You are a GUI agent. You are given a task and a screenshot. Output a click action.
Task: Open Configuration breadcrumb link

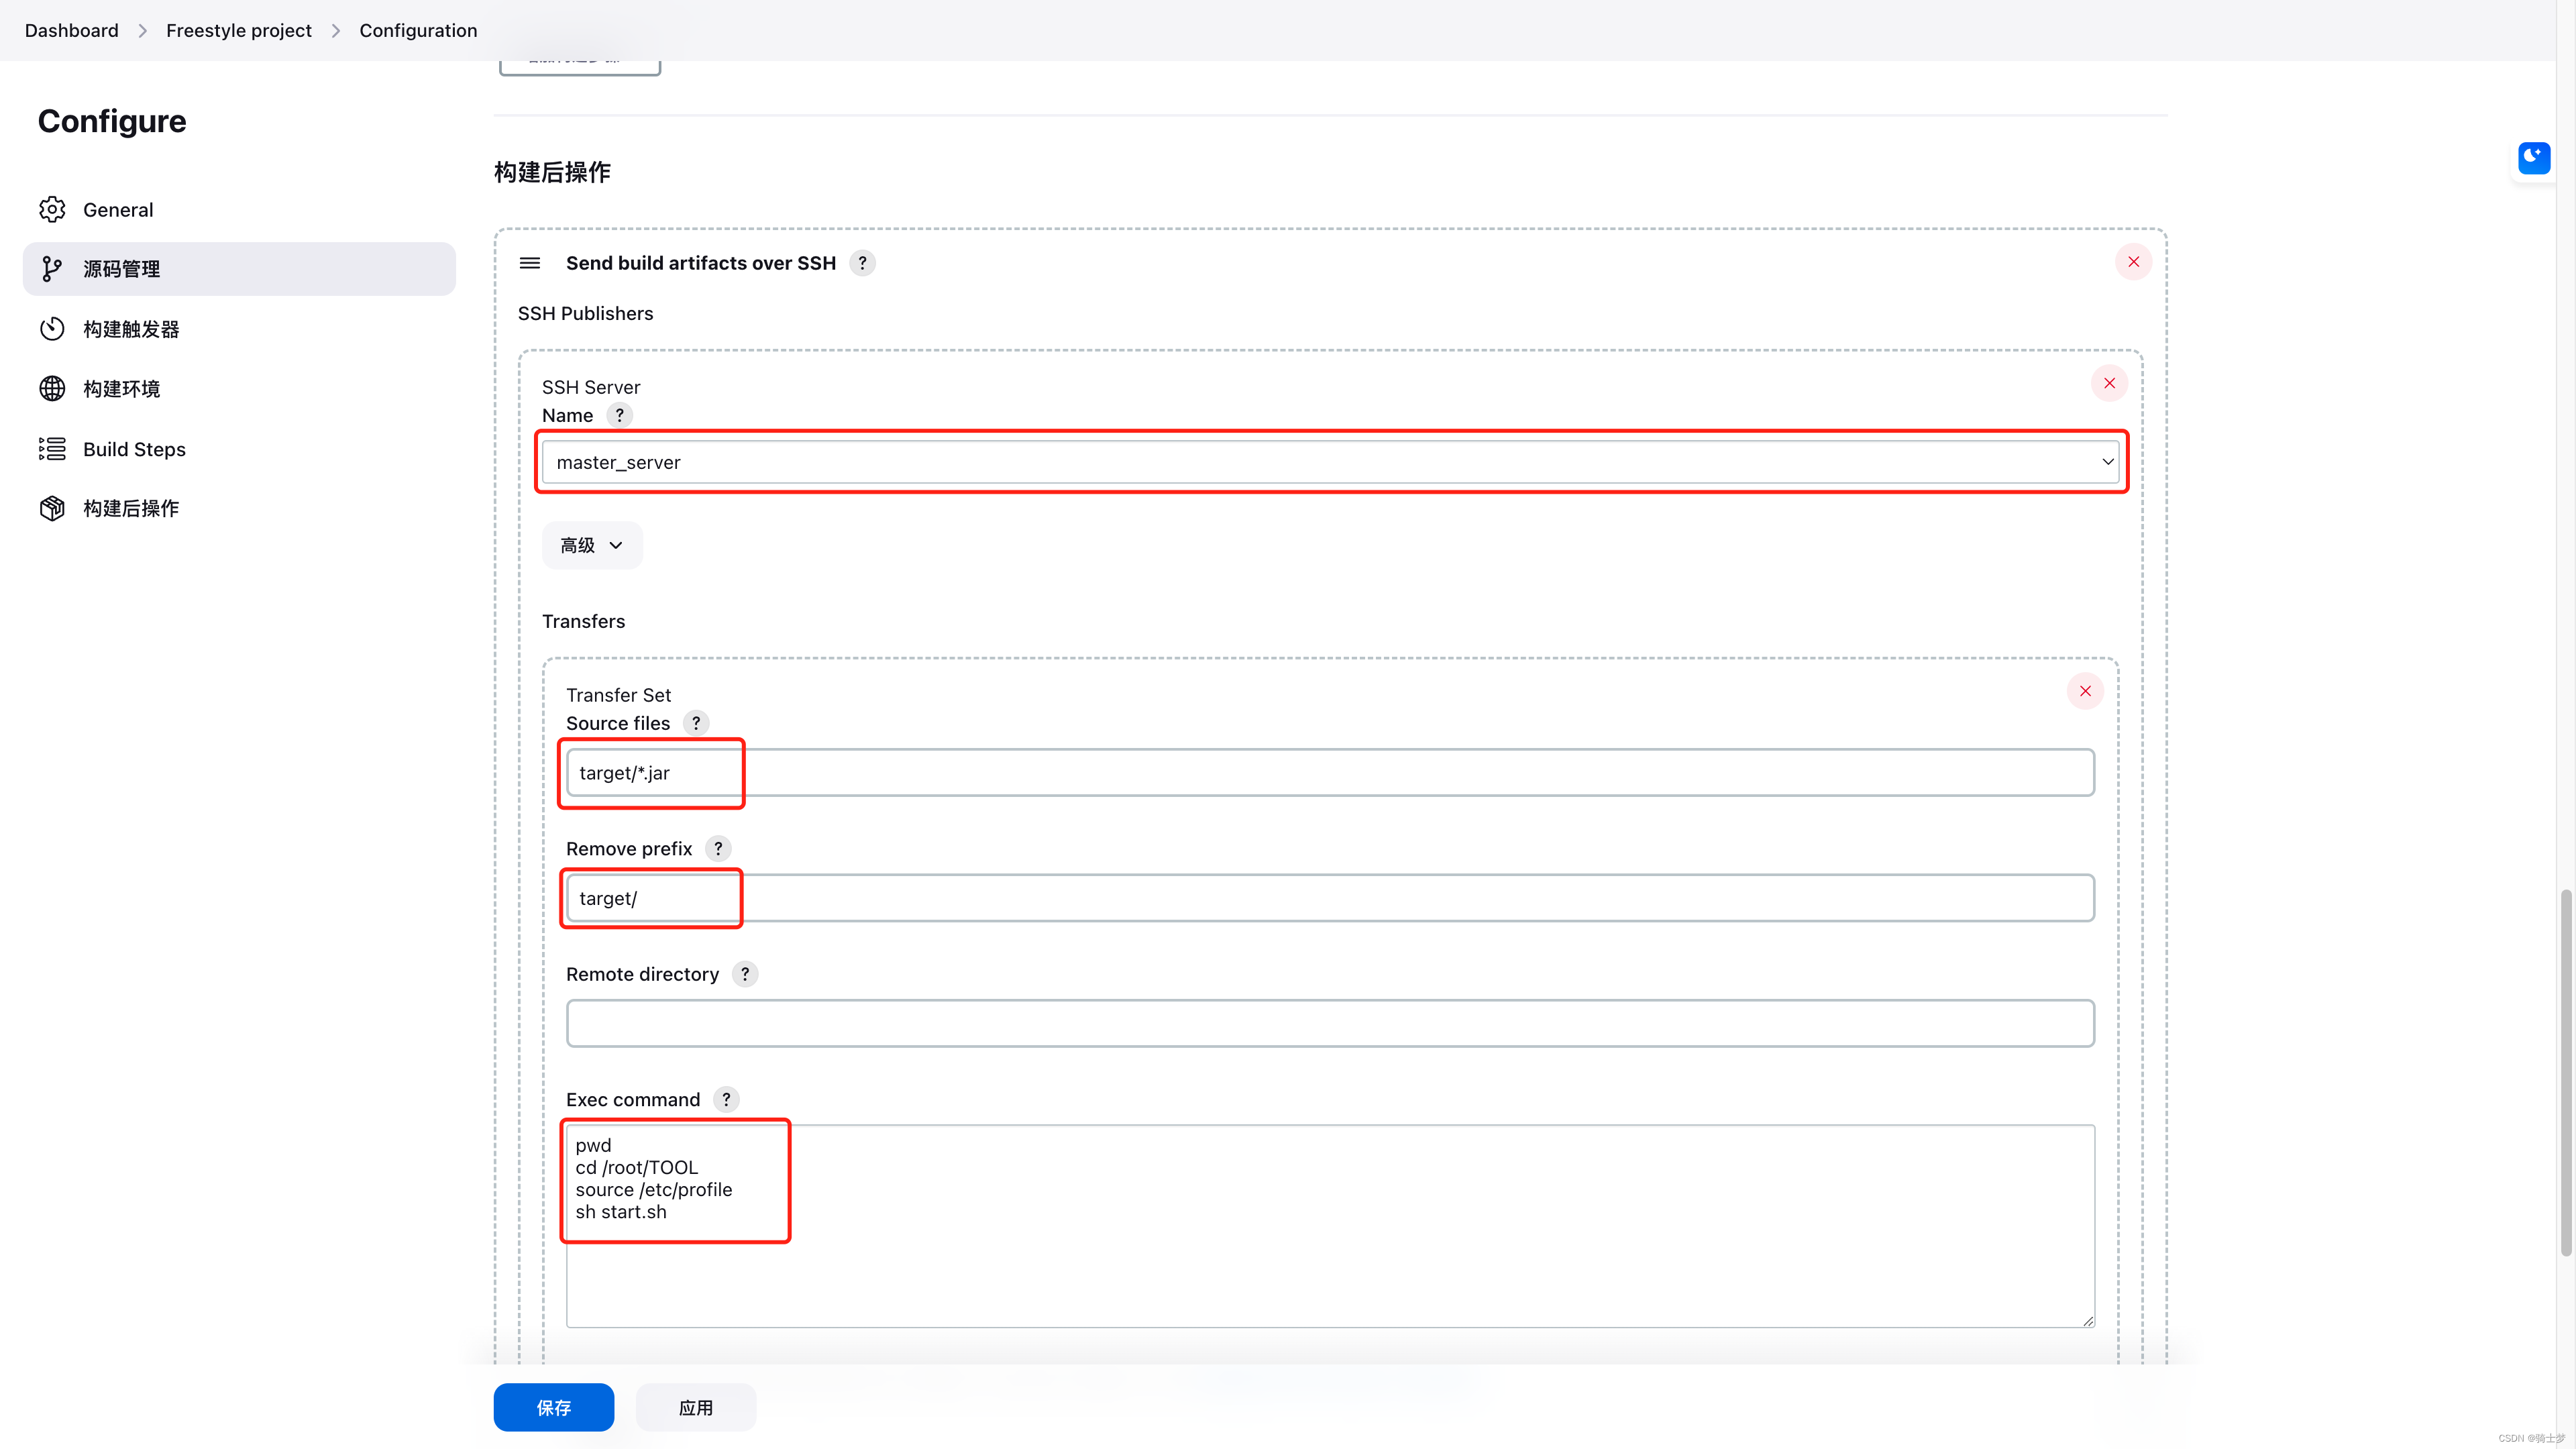(x=418, y=30)
